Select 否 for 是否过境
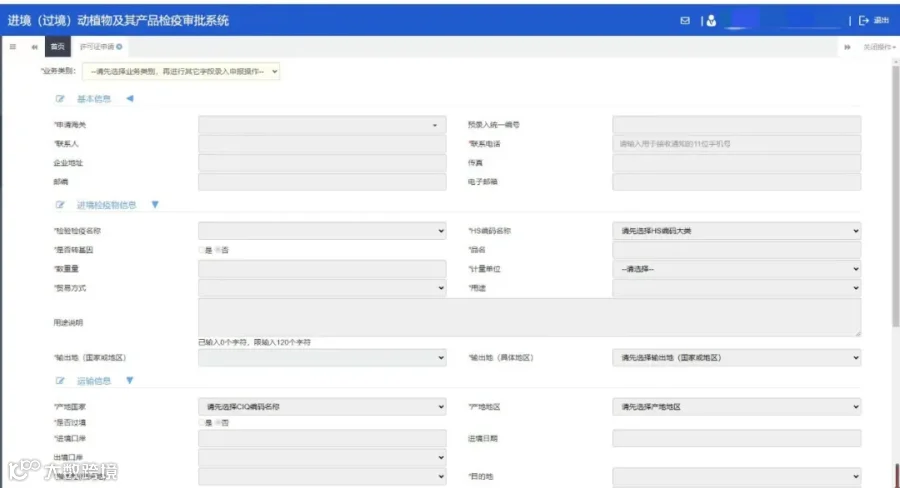 pos(219,423)
